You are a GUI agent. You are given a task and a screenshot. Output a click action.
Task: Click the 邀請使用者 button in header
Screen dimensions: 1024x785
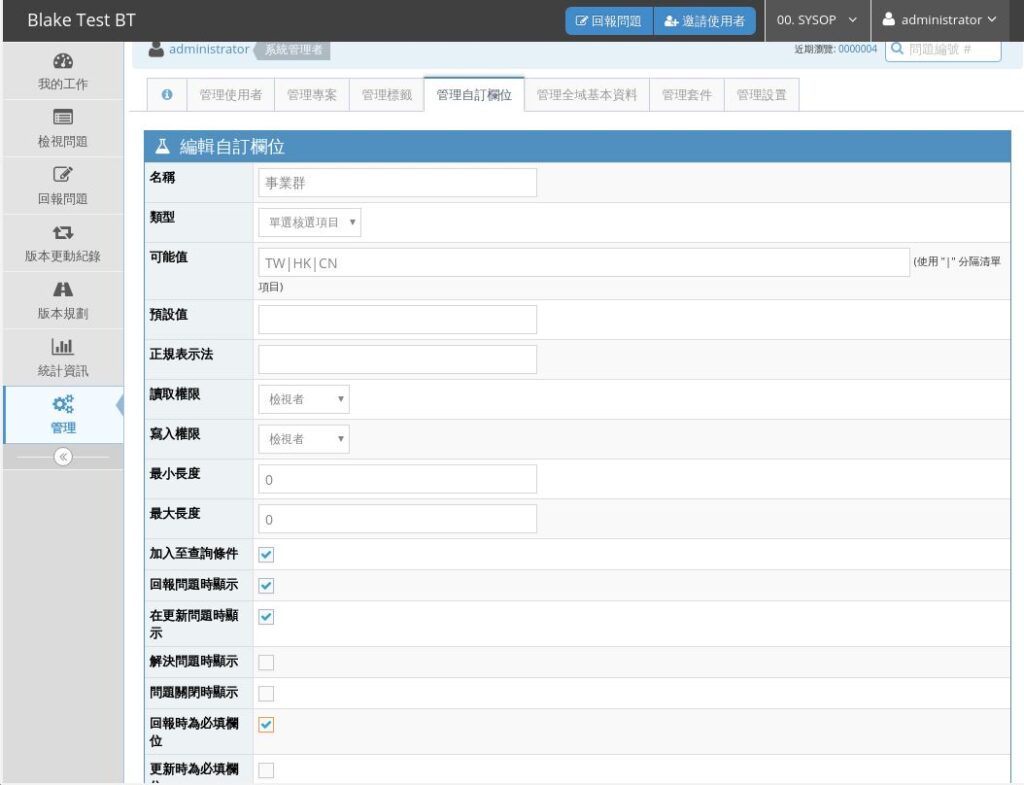(x=705, y=21)
